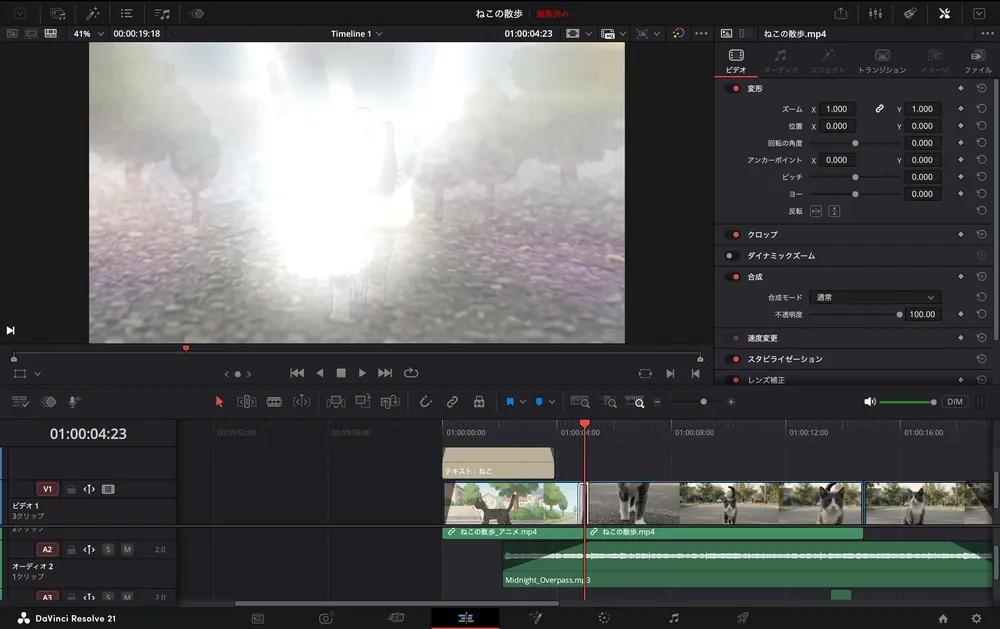The image size is (1000, 629).
Task: Toggle linked selection chain icon
Action: click(452, 402)
